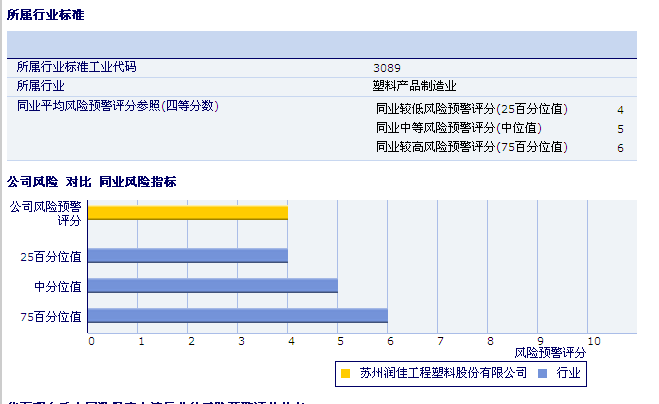Click the 风险预警评分 x-axis title
This screenshot has height=404, width=659.
[x=550, y=353]
